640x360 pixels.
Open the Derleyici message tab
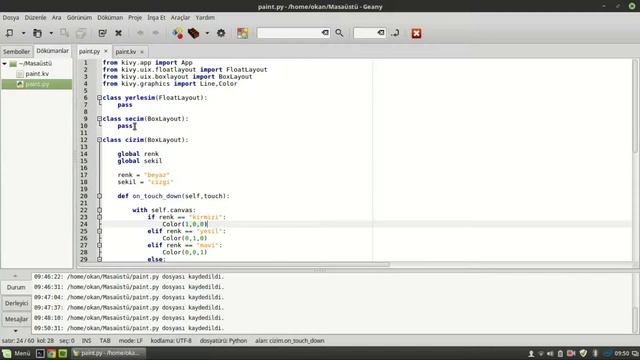tap(16, 303)
